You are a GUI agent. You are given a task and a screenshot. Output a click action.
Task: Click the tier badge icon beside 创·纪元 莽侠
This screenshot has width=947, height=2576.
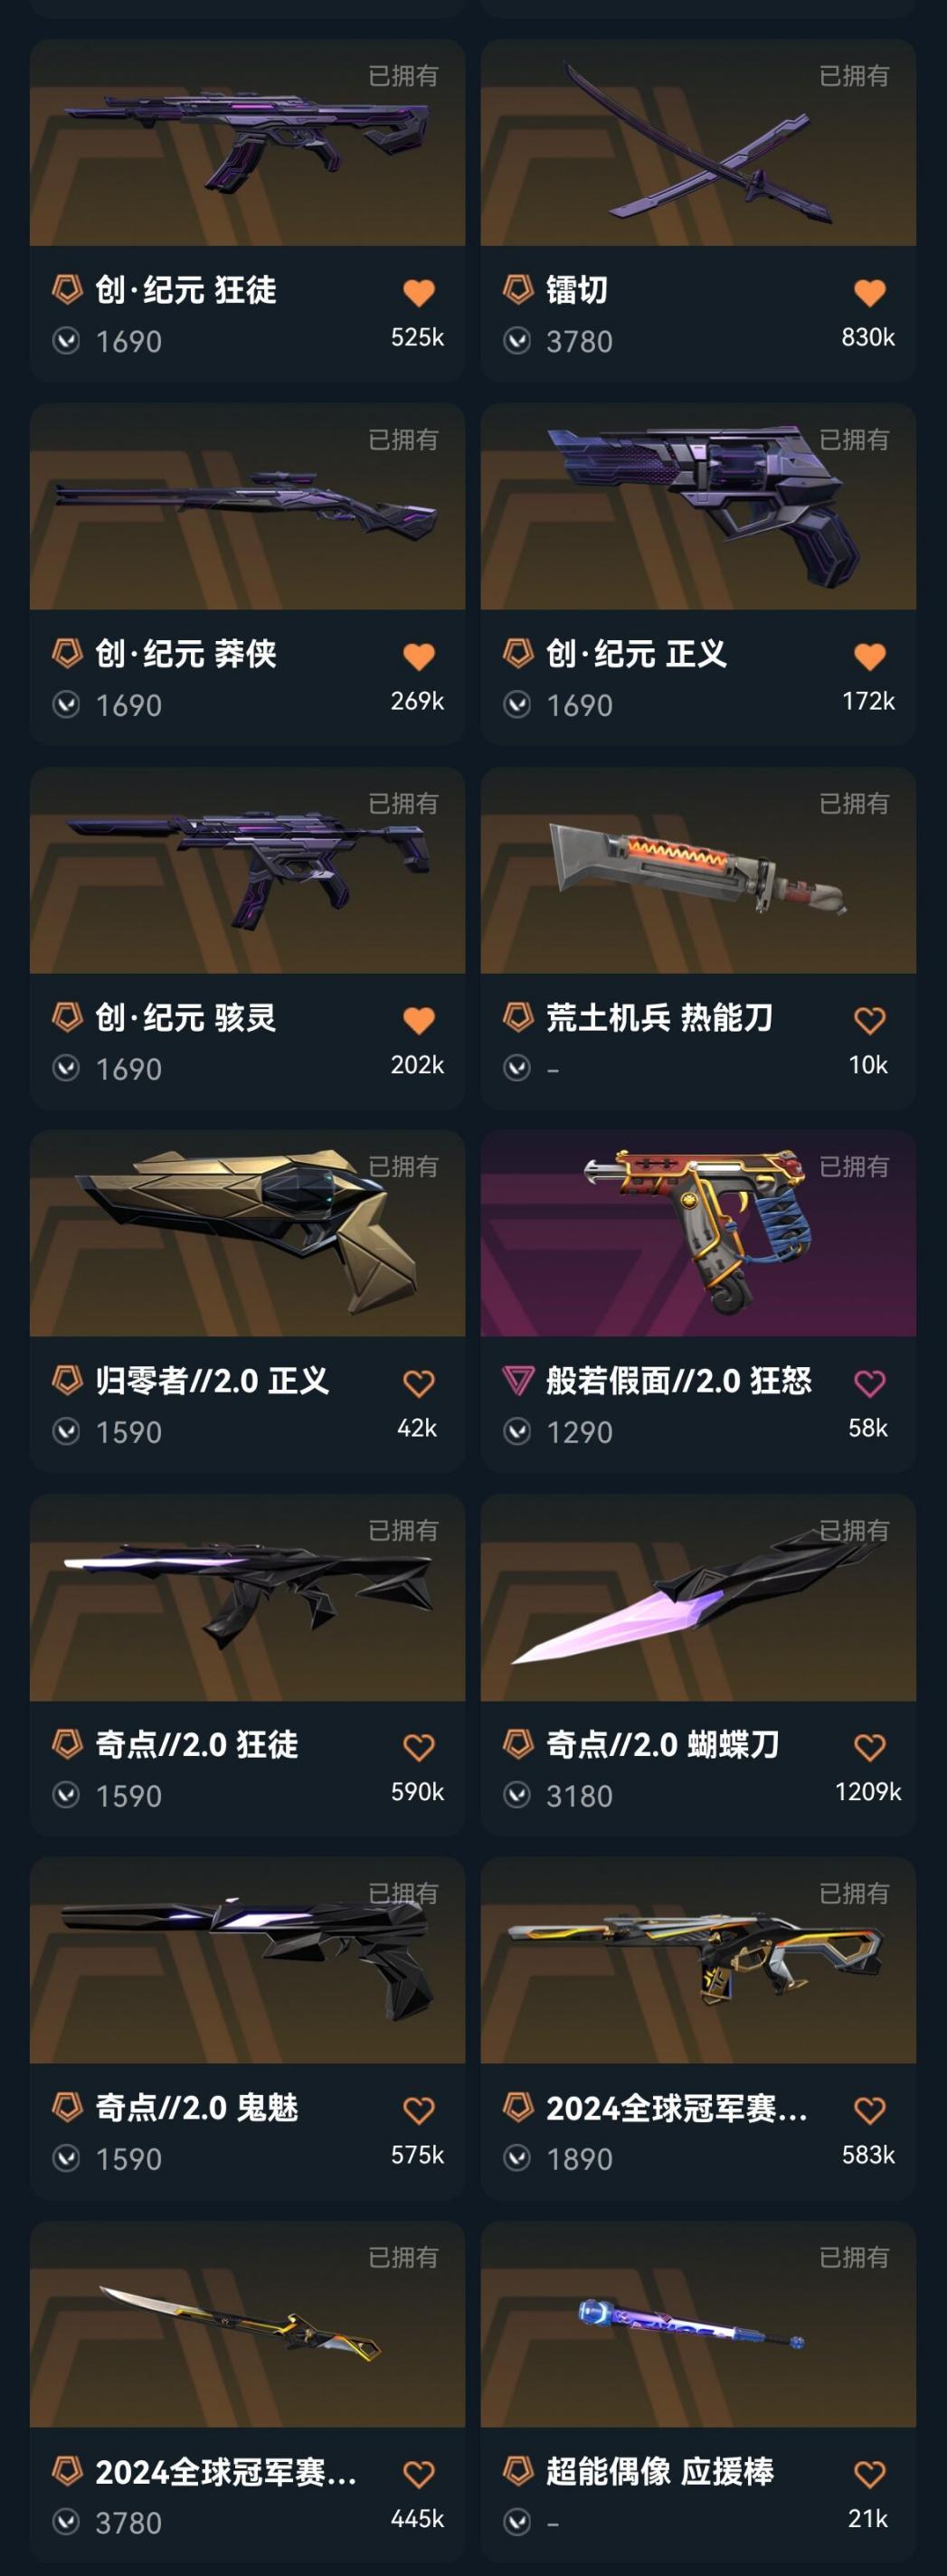pyautogui.click(x=67, y=654)
